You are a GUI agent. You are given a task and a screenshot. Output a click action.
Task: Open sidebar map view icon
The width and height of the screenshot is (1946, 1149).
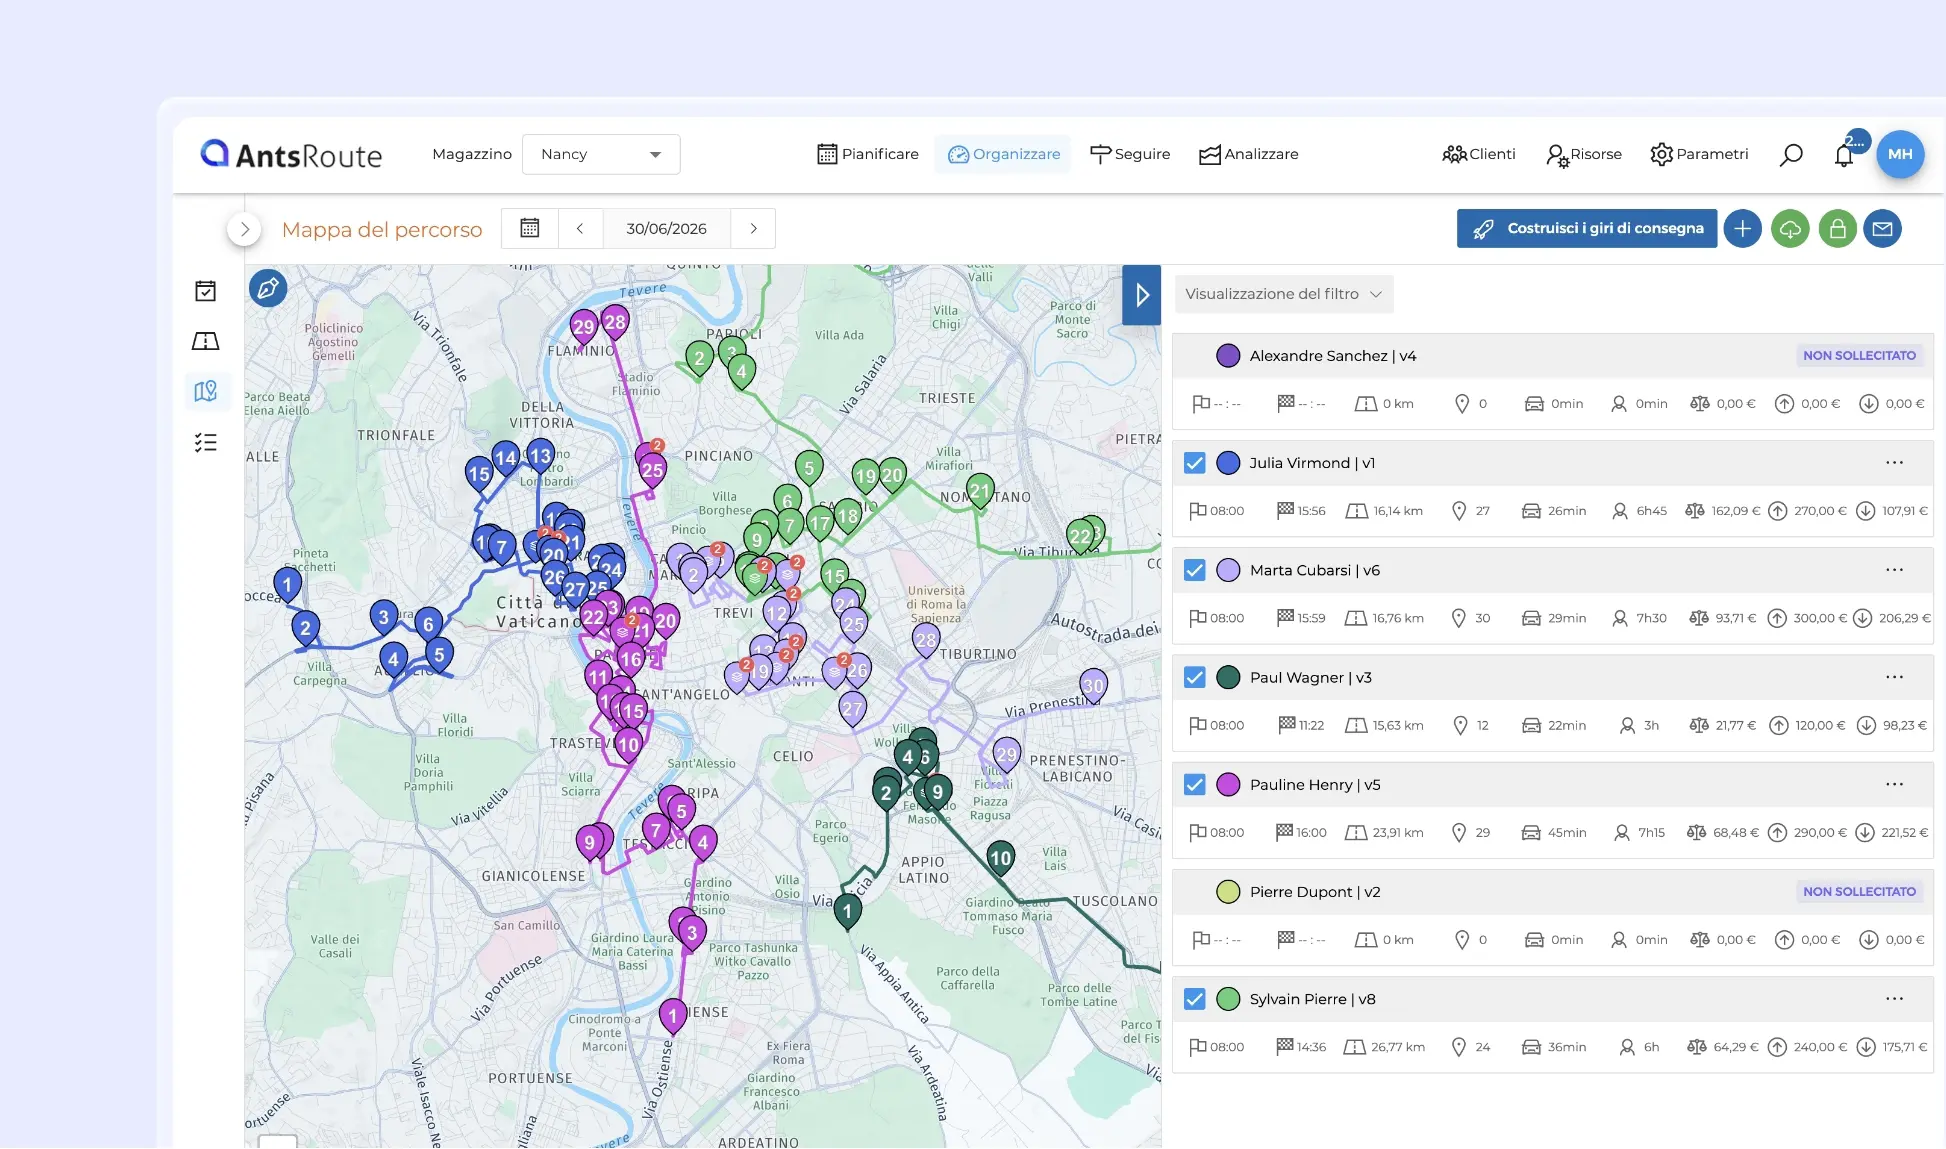coord(205,391)
